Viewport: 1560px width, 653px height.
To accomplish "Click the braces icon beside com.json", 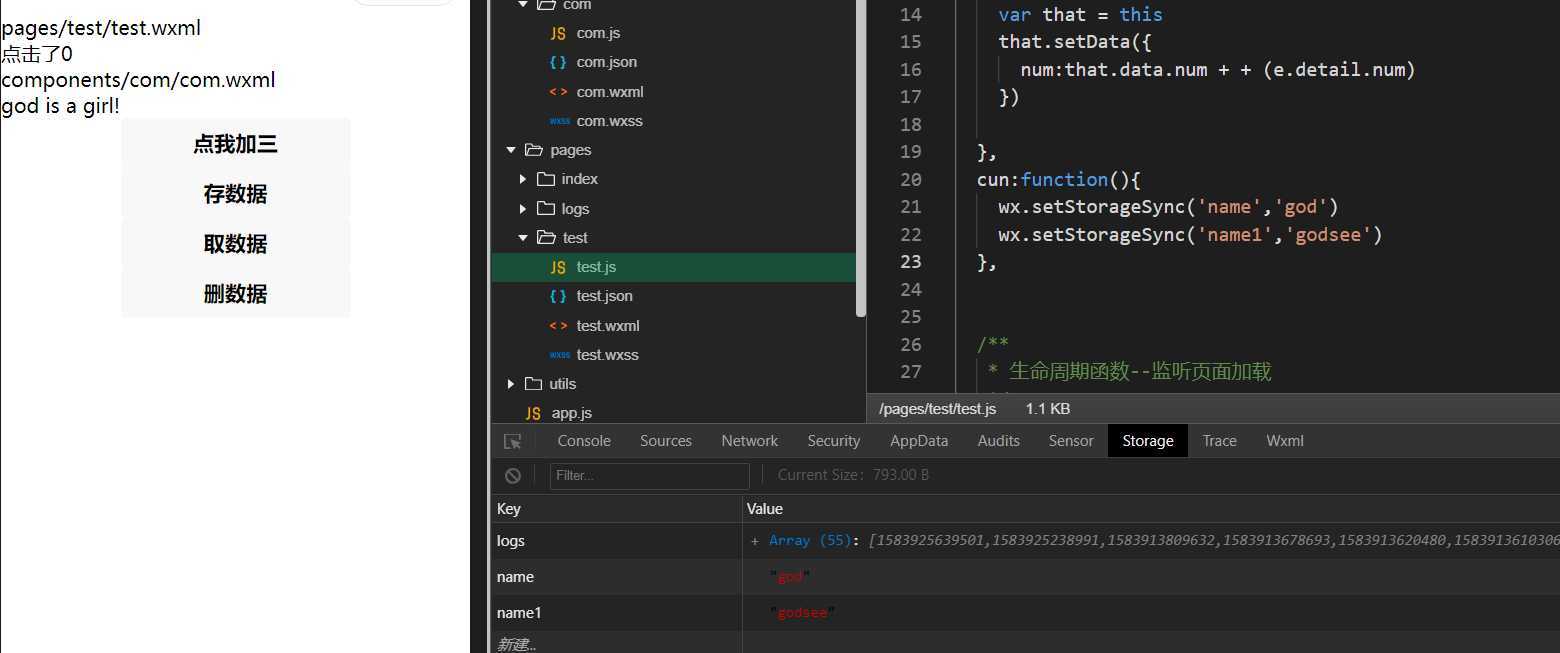I will pos(558,62).
